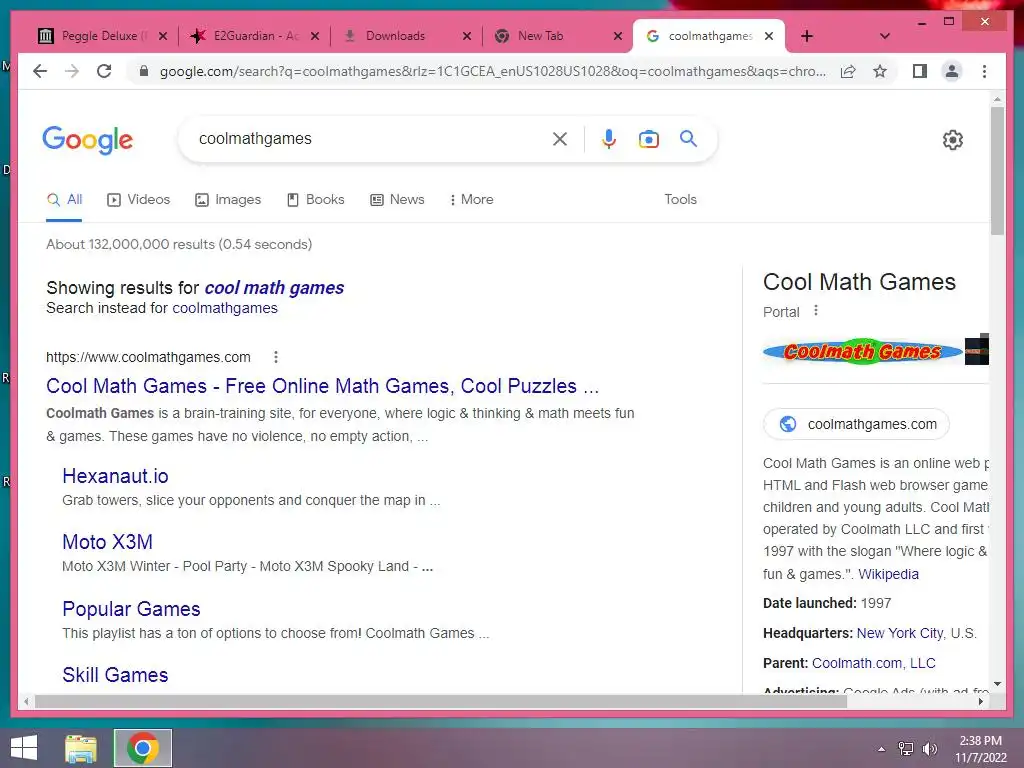Click the vertical scrollbar thumb
Screen dimensions: 1024x768
[997, 171]
